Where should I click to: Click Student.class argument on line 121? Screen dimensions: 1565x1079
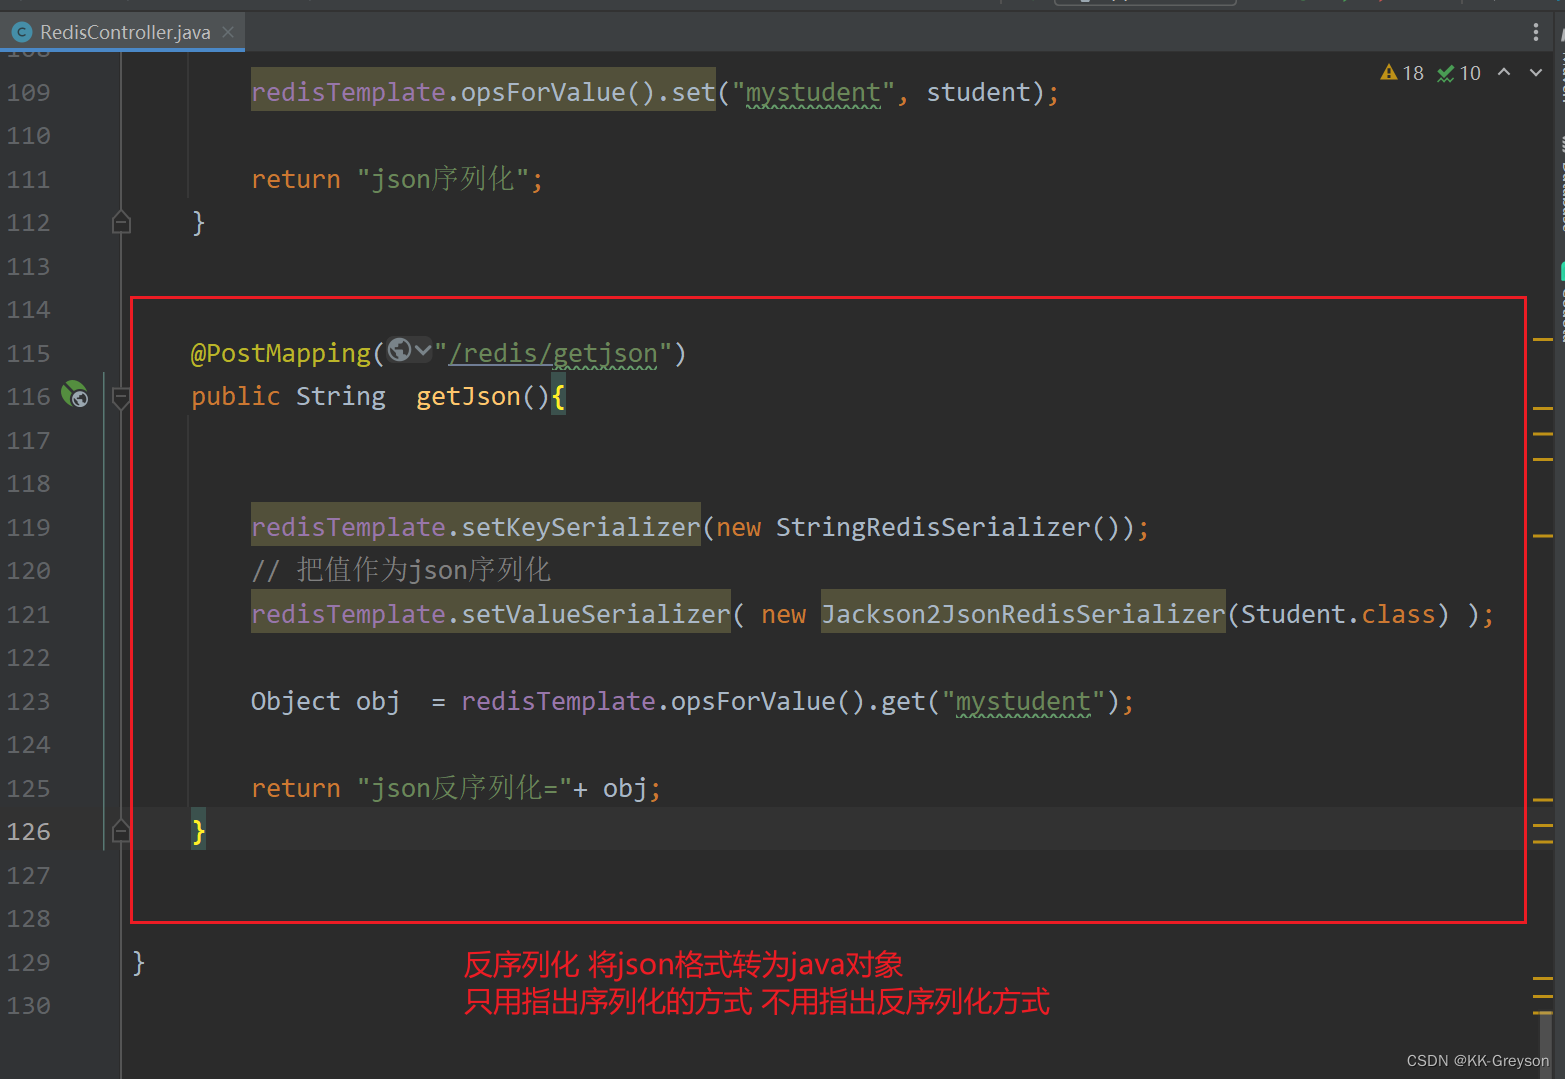[x=1338, y=614]
